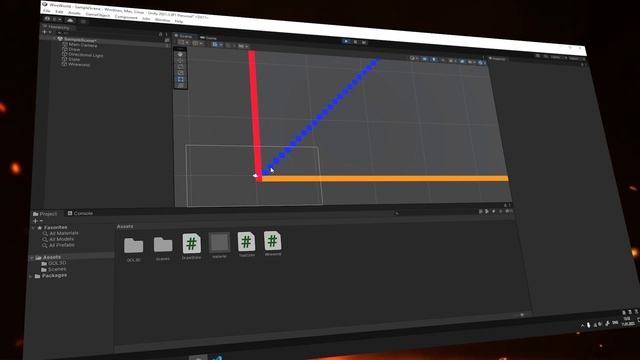
Task: Select the Scale tool in Scene overlay
Action: (x=180, y=73)
